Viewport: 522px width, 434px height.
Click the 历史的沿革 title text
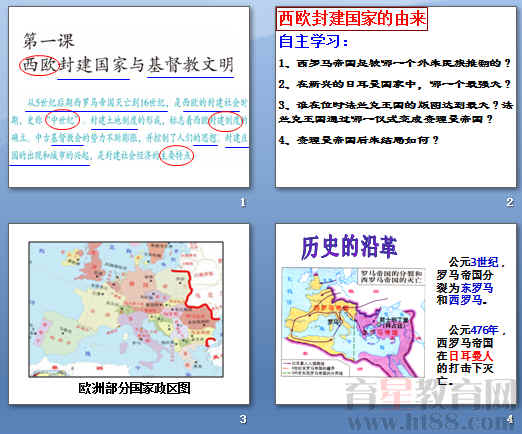coord(349,247)
